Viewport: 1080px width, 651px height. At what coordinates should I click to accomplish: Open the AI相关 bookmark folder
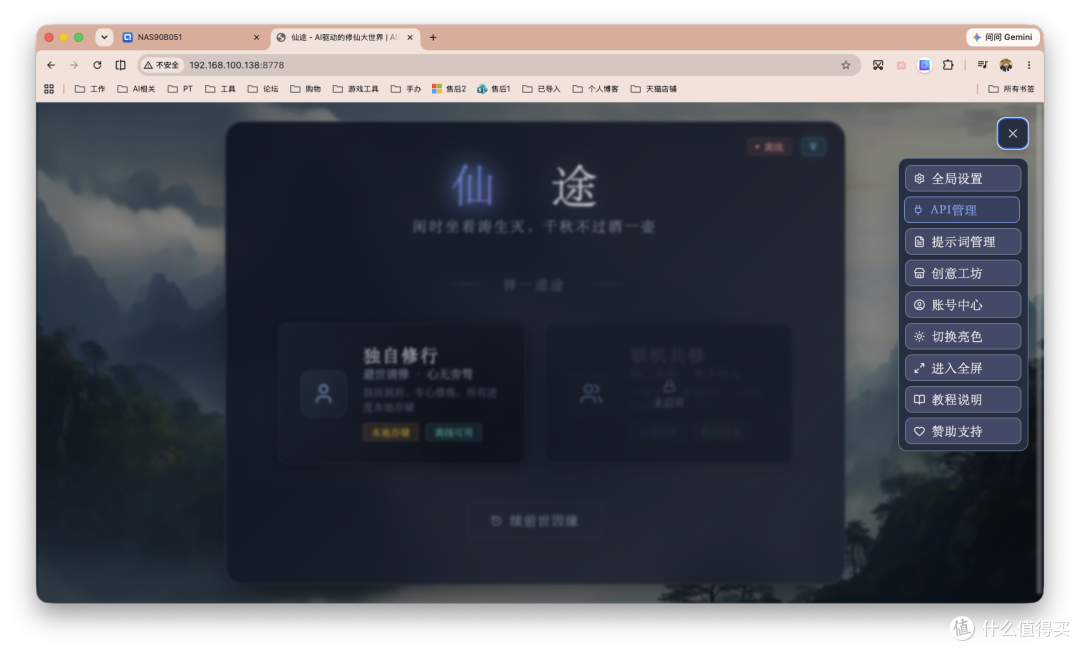pyautogui.click(x=136, y=89)
